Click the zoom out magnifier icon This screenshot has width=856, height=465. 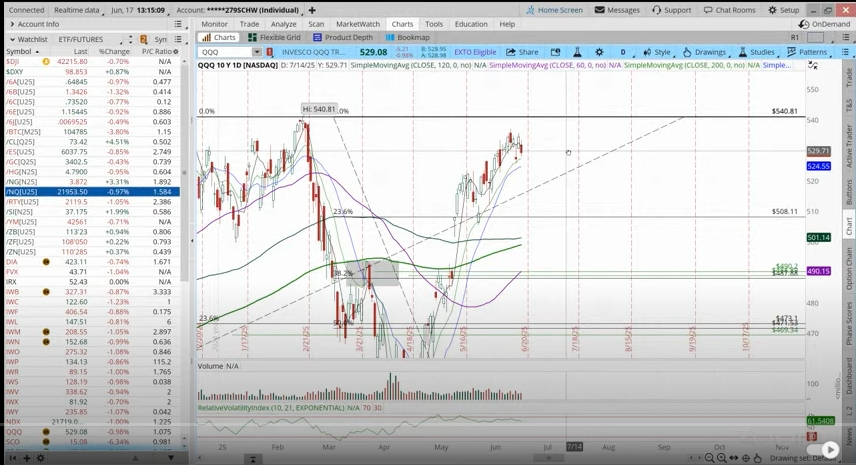coord(710,458)
